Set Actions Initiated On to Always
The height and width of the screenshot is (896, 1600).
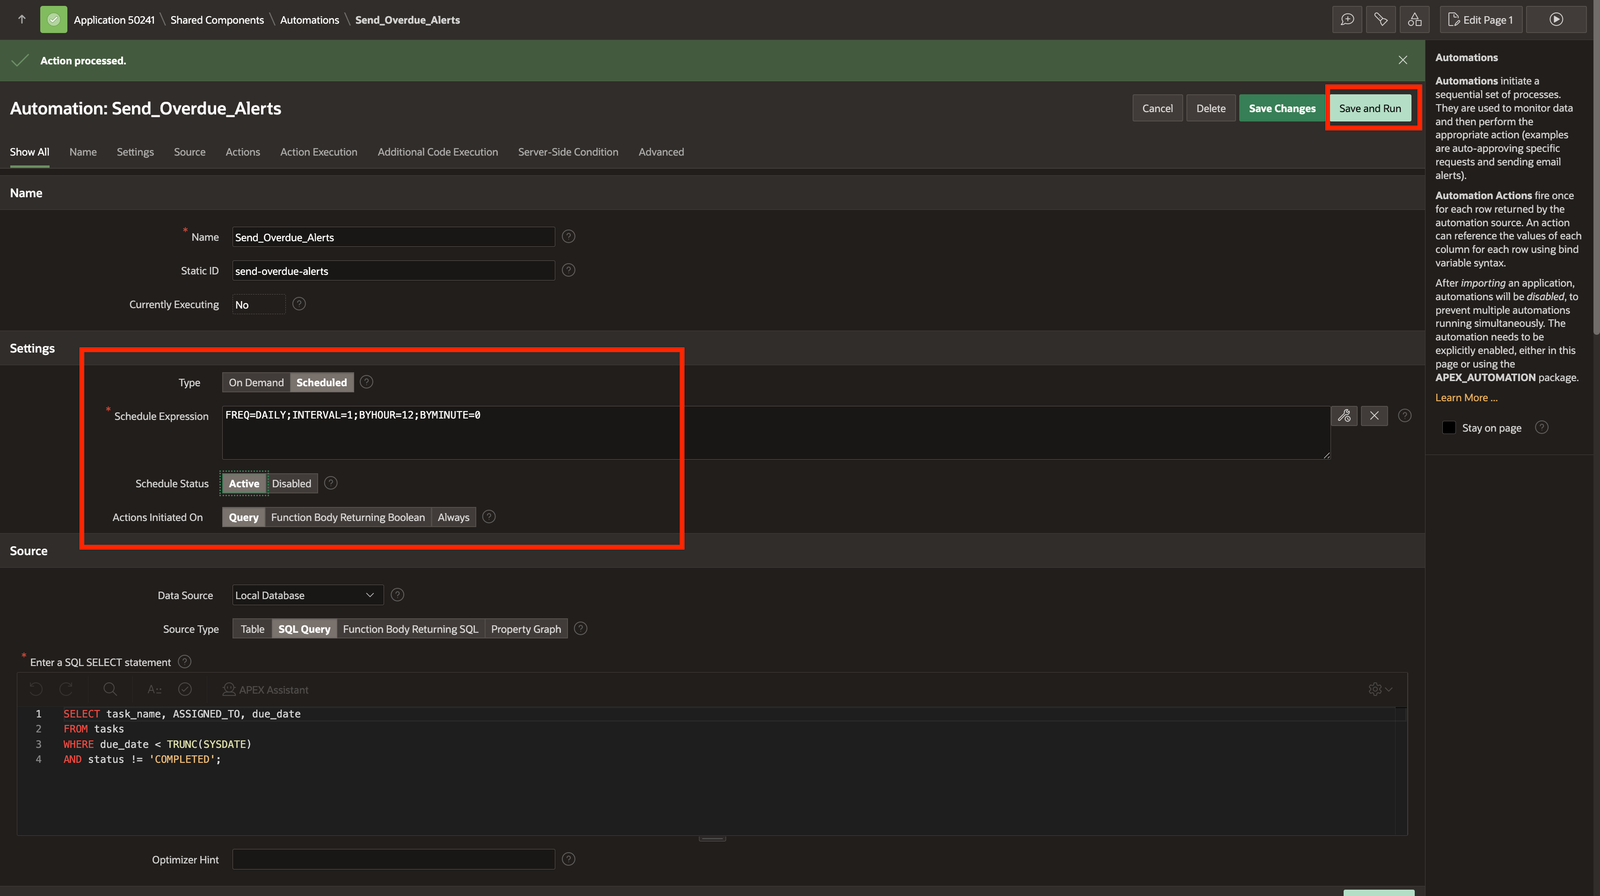(x=453, y=518)
